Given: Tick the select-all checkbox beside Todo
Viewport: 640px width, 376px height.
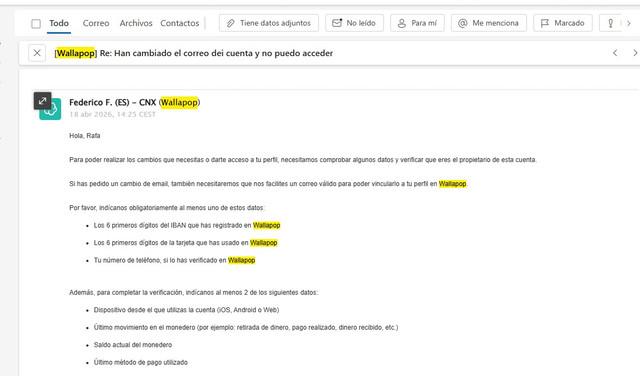Looking at the screenshot, I should pos(36,24).
